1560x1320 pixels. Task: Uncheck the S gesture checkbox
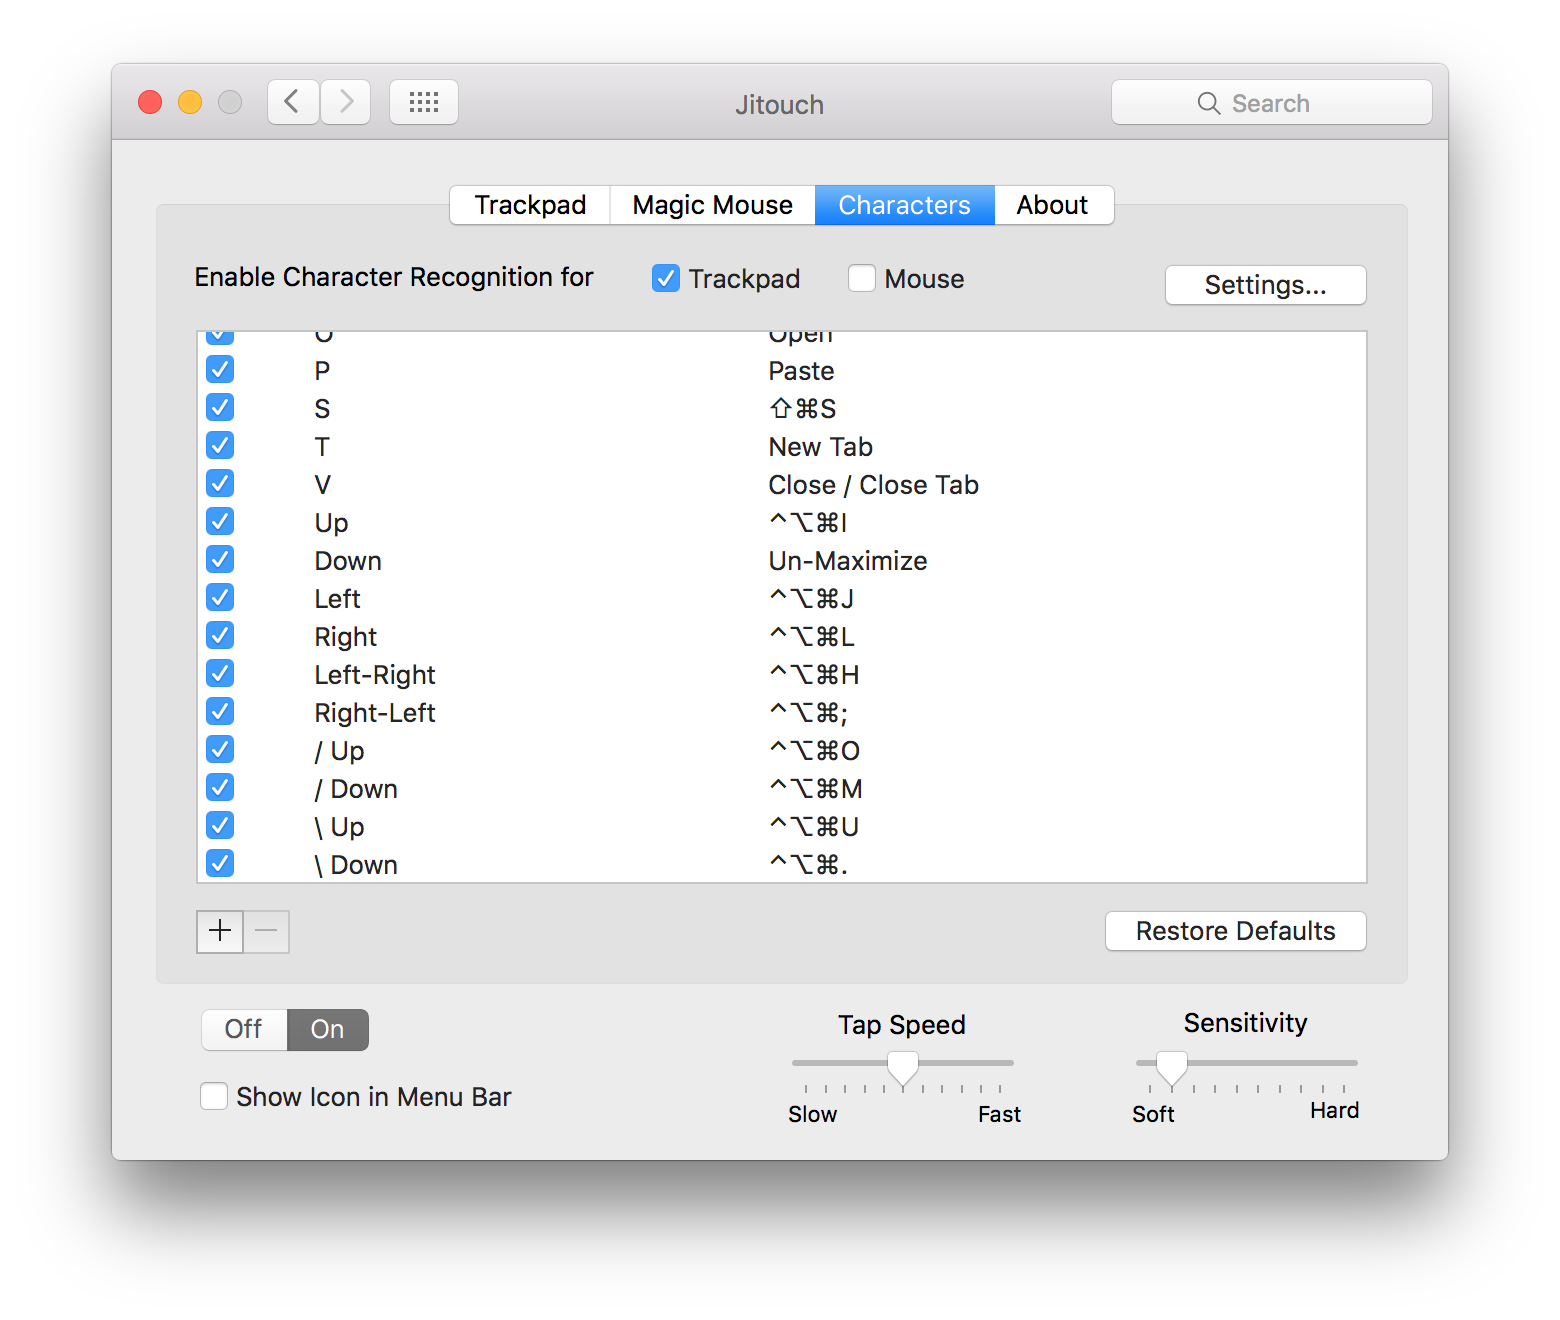click(x=220, y=408)
